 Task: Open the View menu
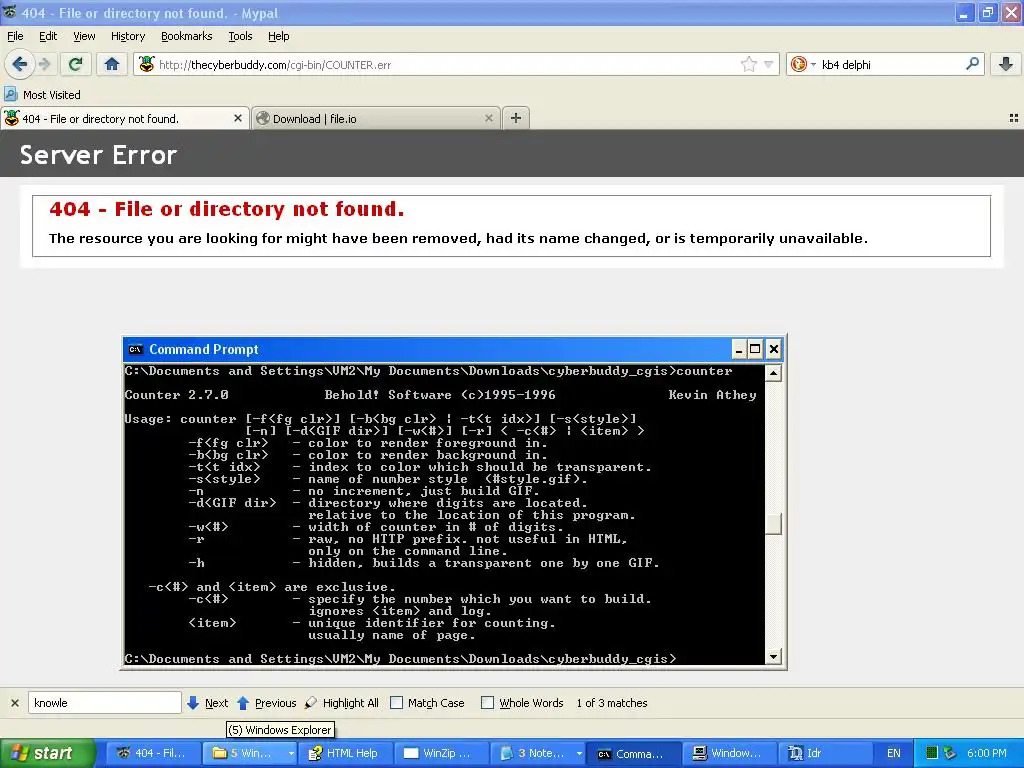84,36
